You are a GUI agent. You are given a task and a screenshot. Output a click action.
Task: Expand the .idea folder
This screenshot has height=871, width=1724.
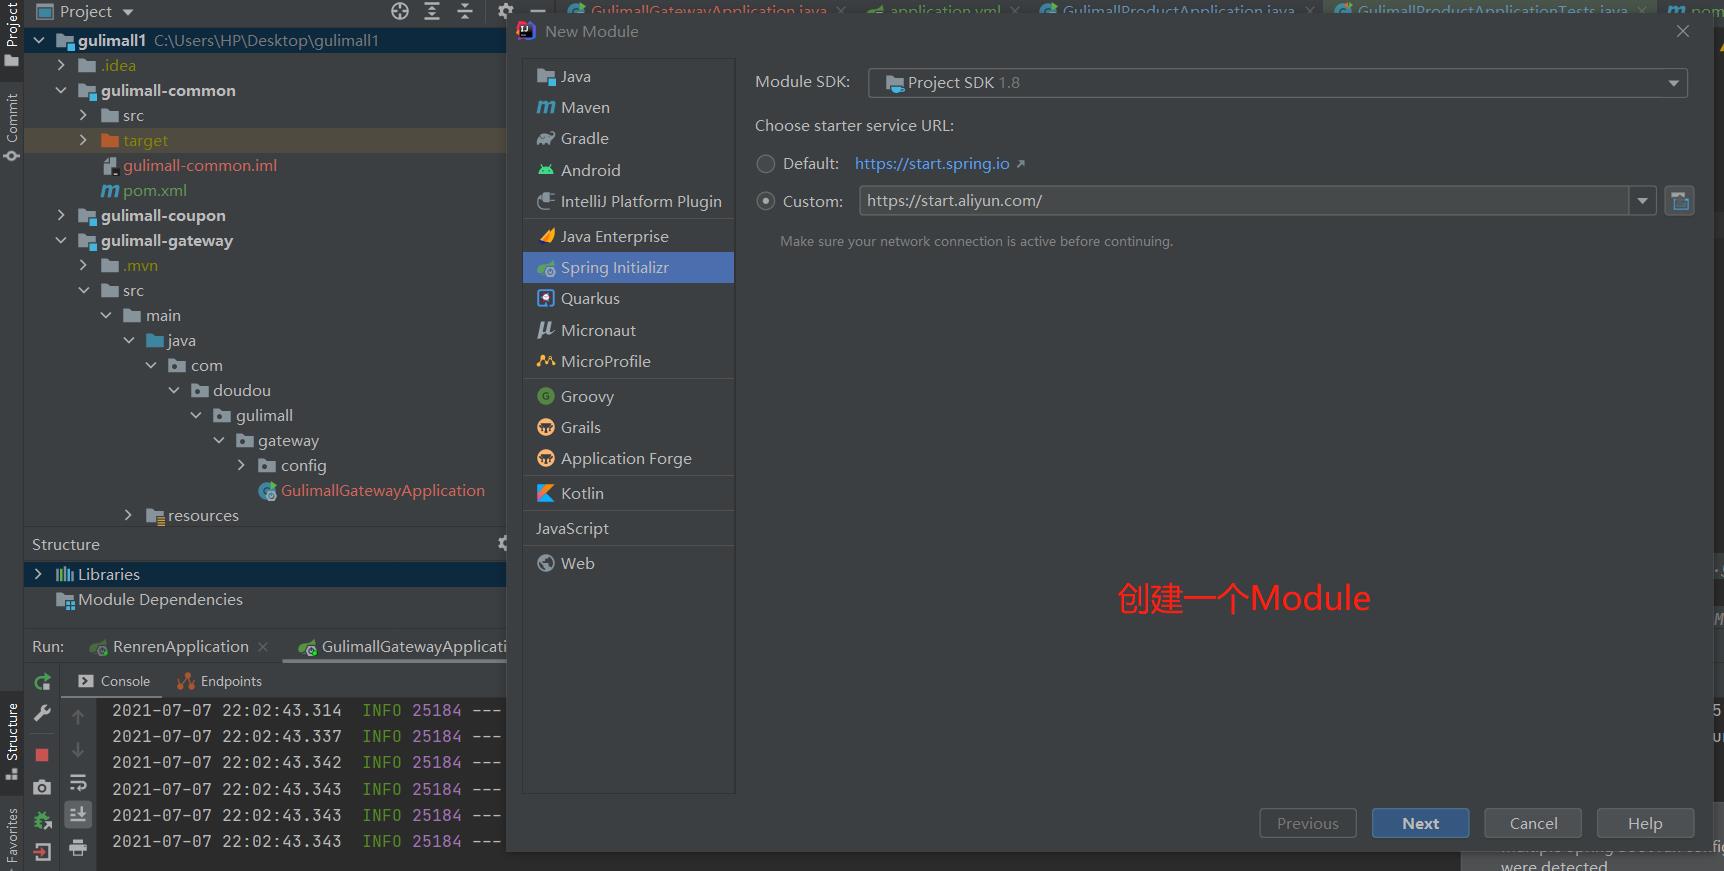click(x=61, y=66)
